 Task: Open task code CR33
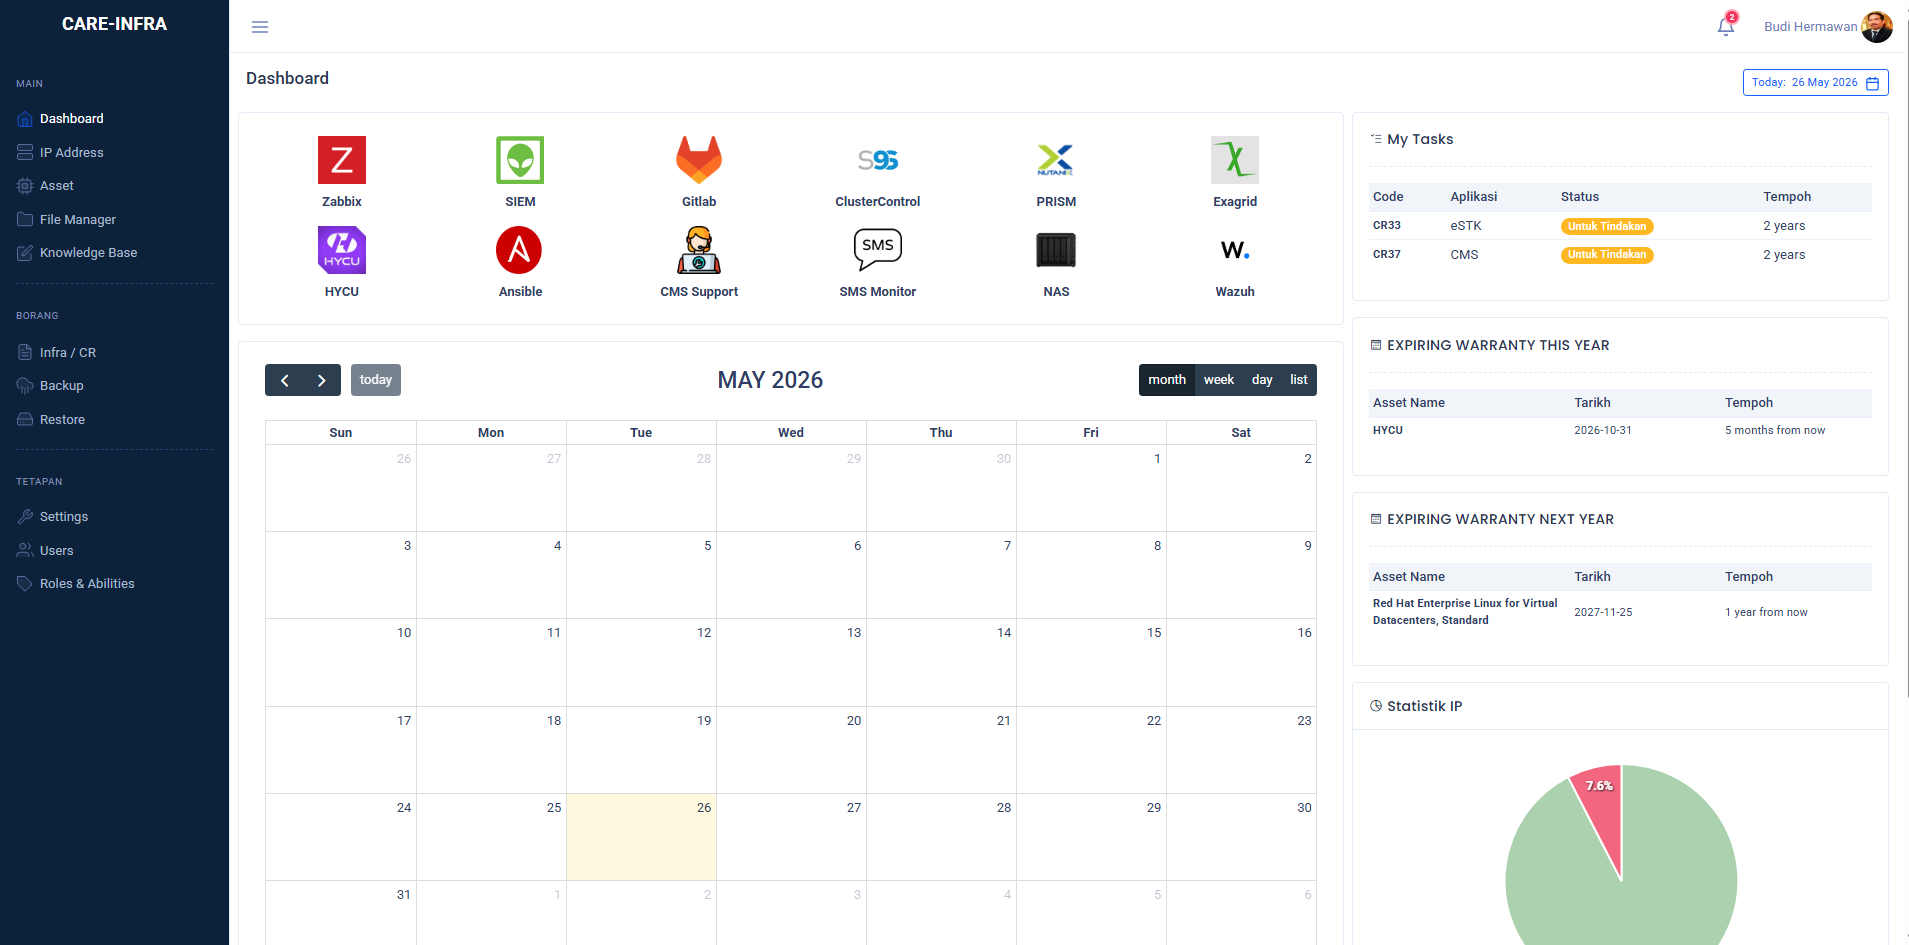[x=1387, y=226]
